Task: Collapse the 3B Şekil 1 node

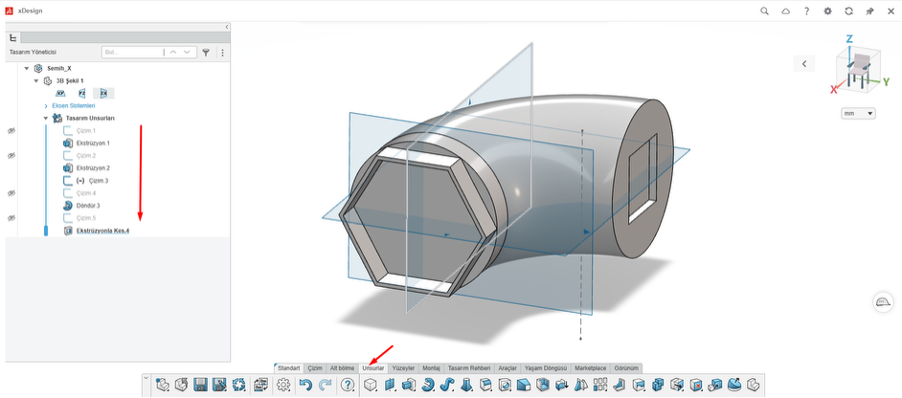Action: [x=36, y=81]
